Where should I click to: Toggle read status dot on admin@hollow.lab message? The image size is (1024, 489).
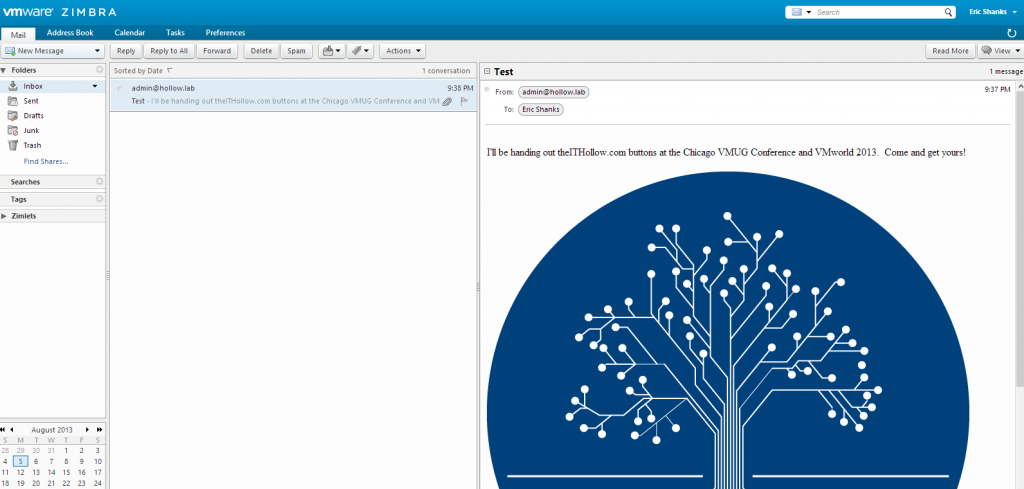coord(119,88)
